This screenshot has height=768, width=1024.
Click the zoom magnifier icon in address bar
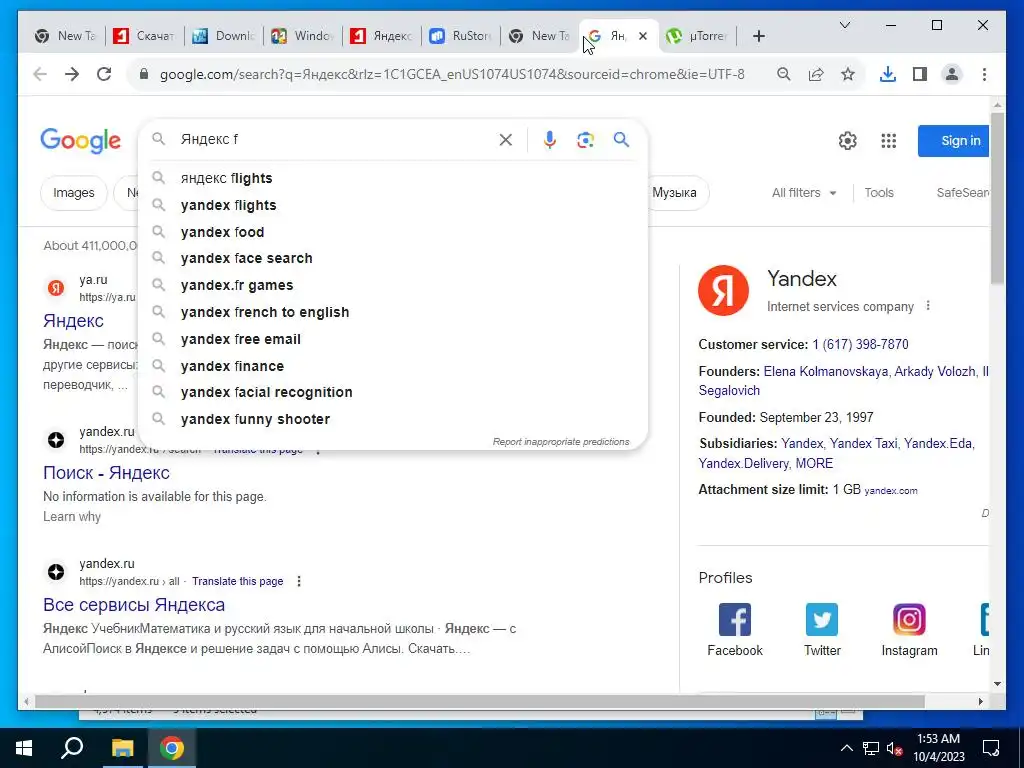click(x=784, y=74)
